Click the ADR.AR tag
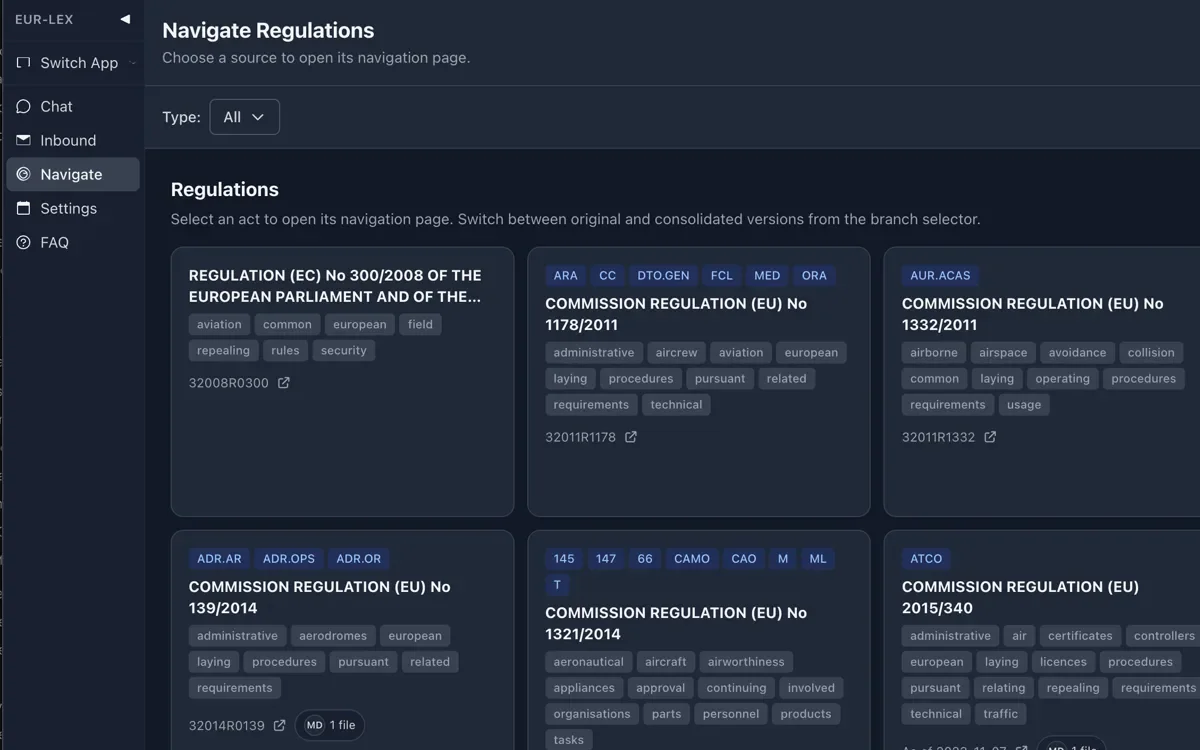 (x=219, y=559)
